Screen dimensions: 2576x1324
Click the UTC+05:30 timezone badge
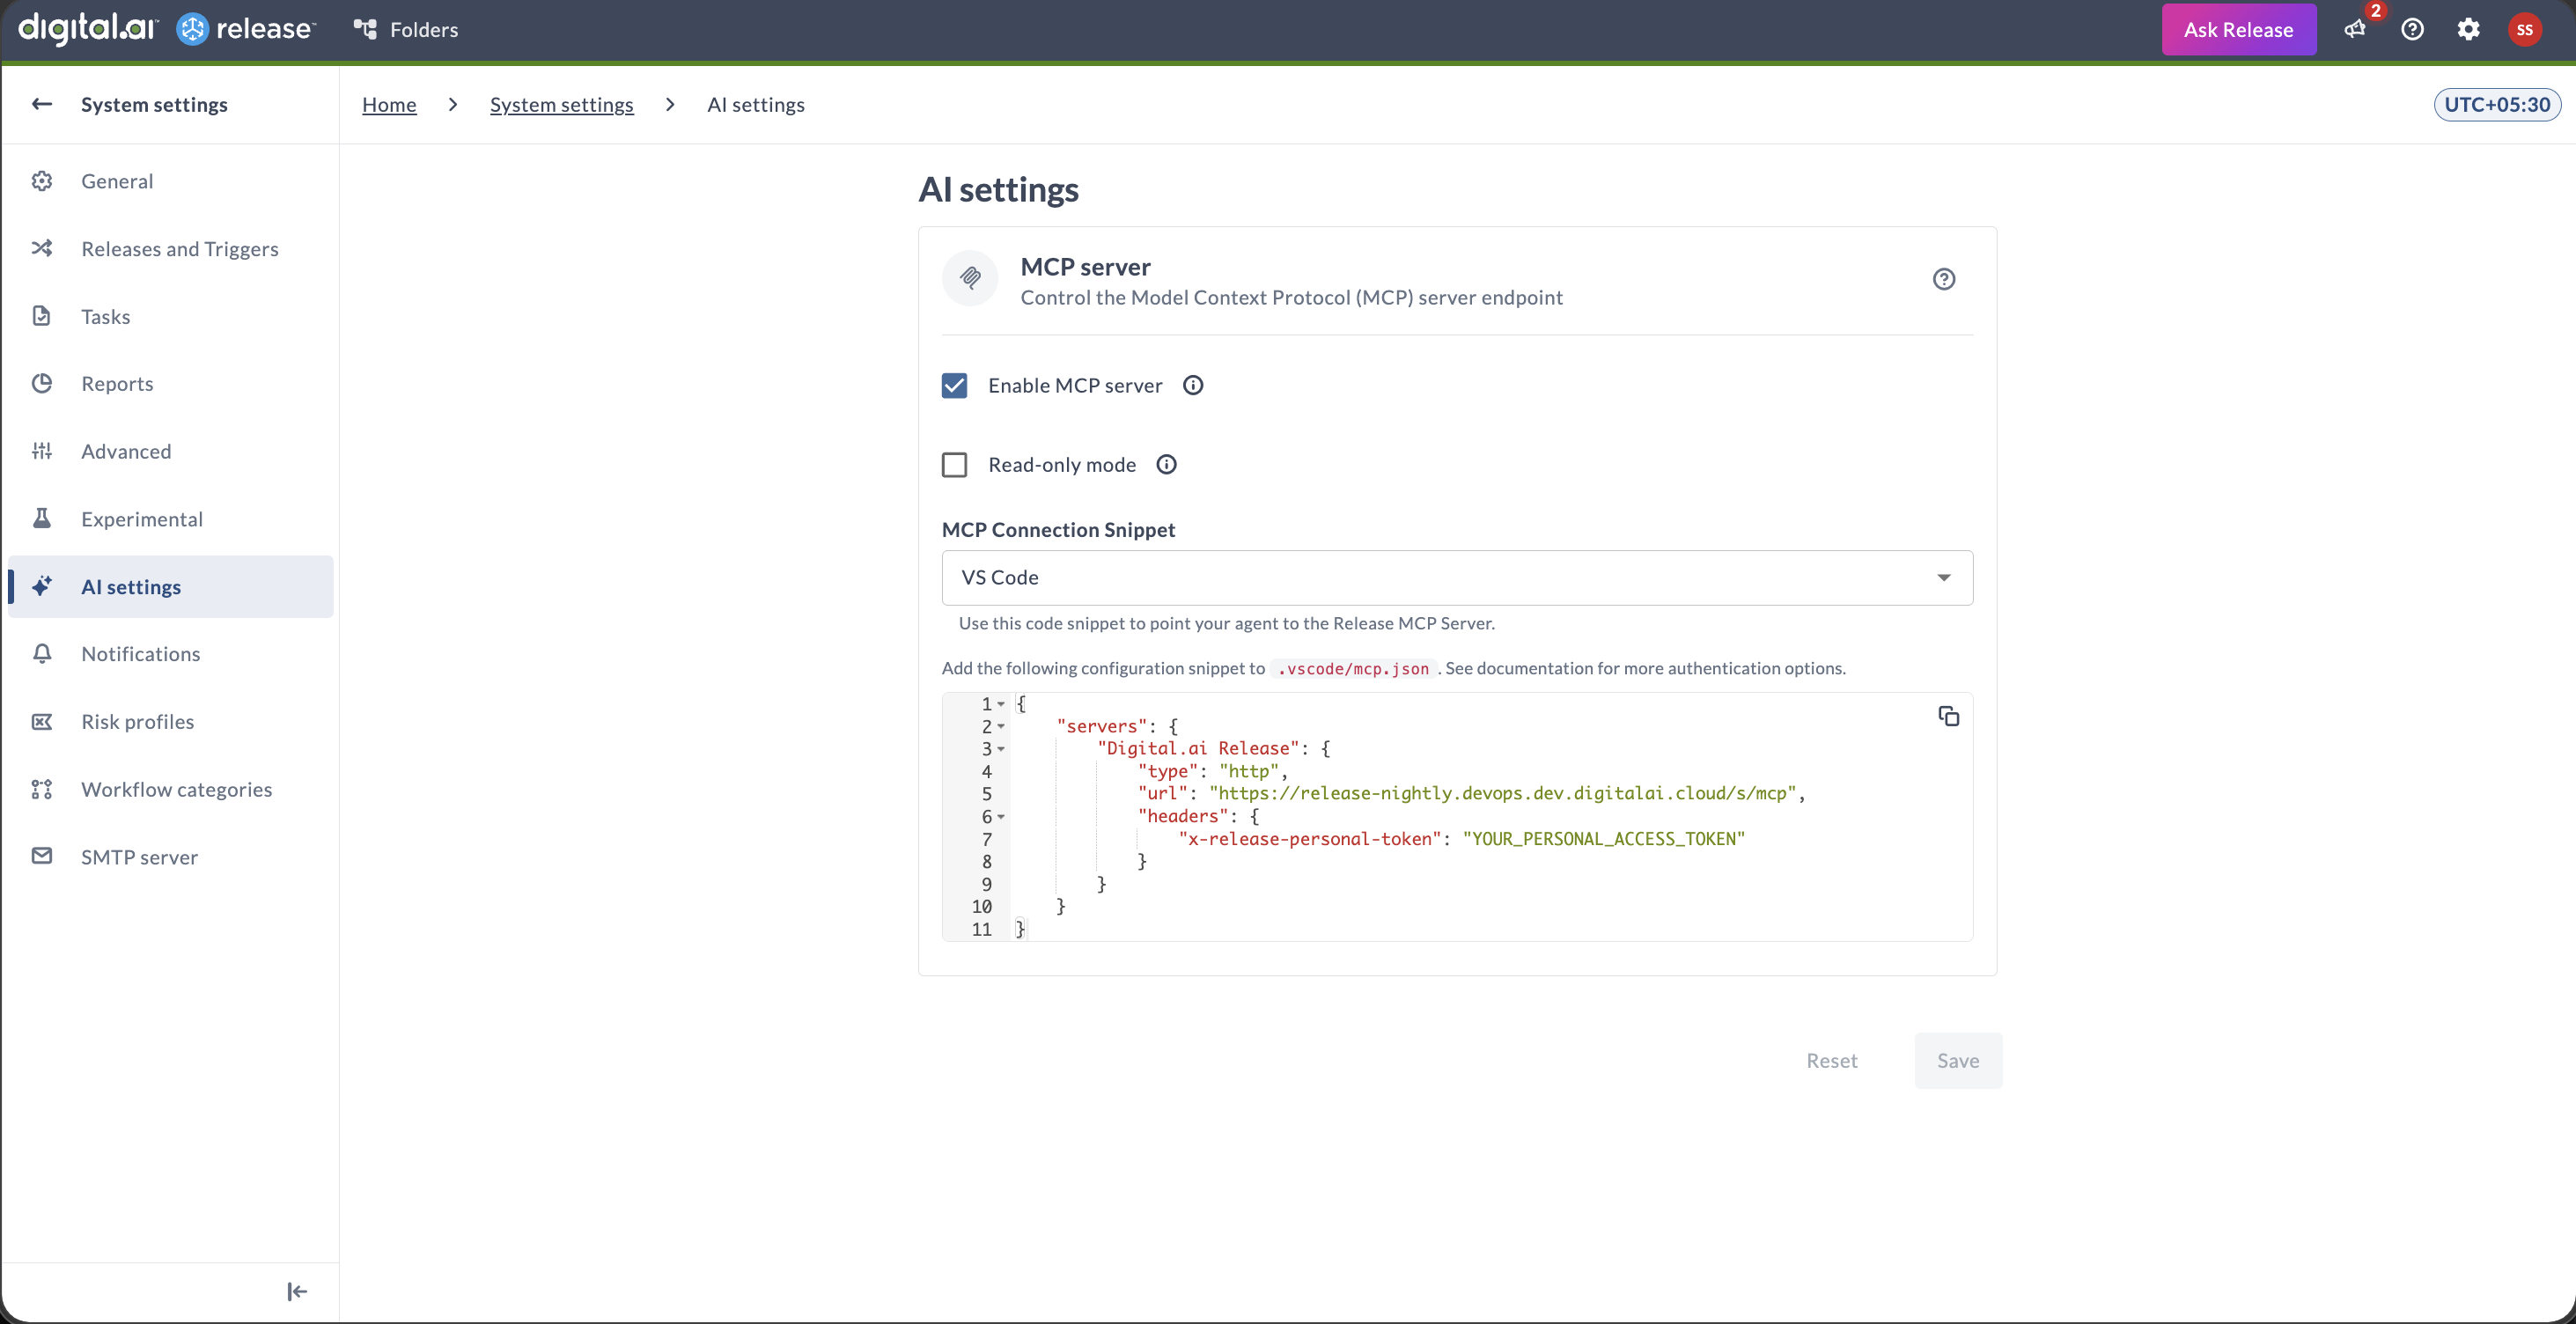click(x=2496, y=104)
